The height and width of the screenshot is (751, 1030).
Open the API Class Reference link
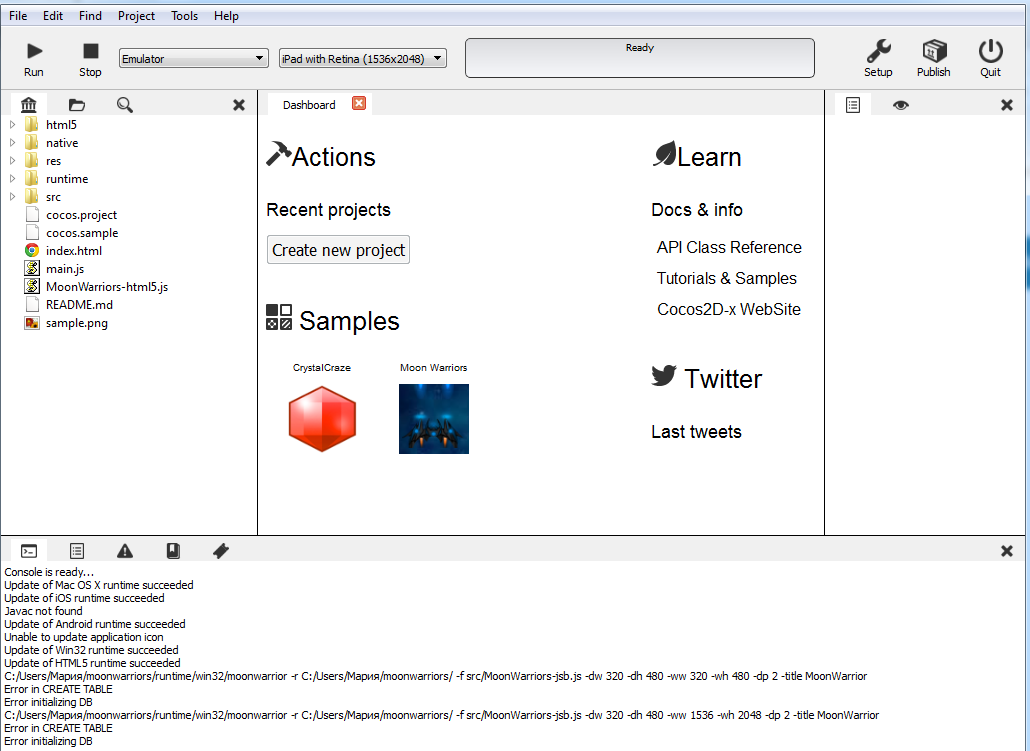tap(729, 247)
